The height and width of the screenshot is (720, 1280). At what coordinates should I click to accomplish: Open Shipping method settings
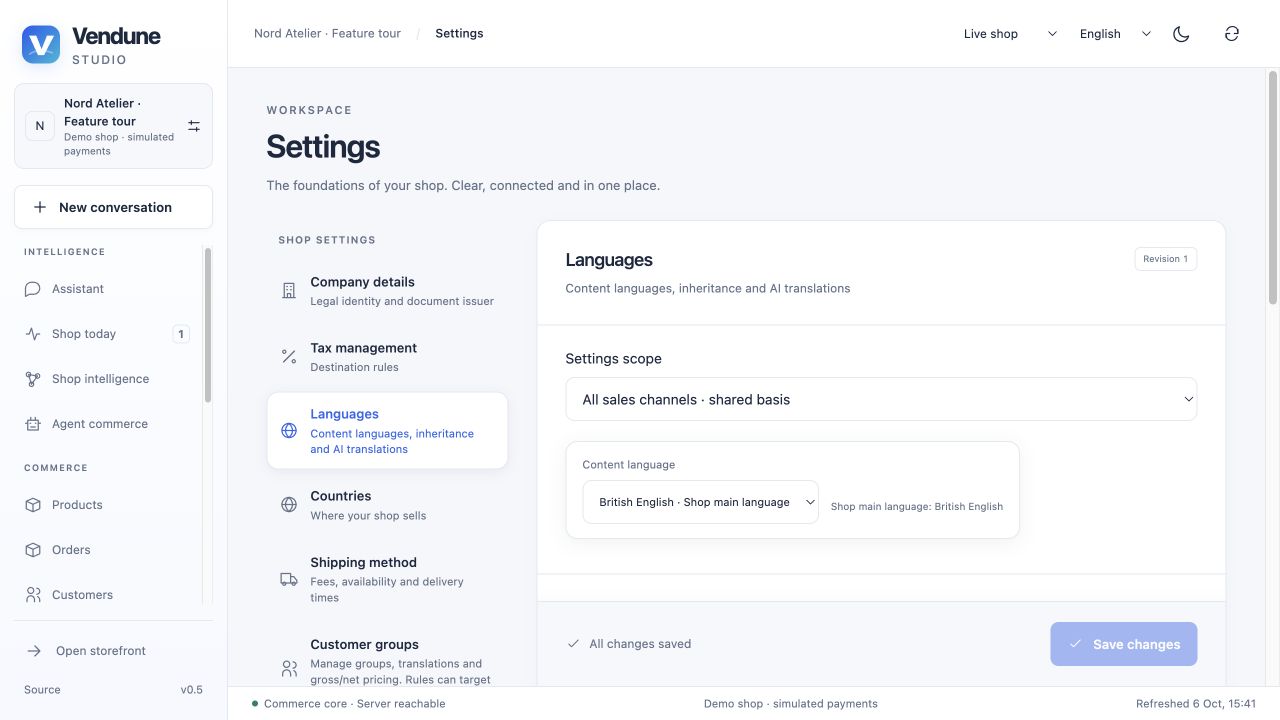click(387, 579)
